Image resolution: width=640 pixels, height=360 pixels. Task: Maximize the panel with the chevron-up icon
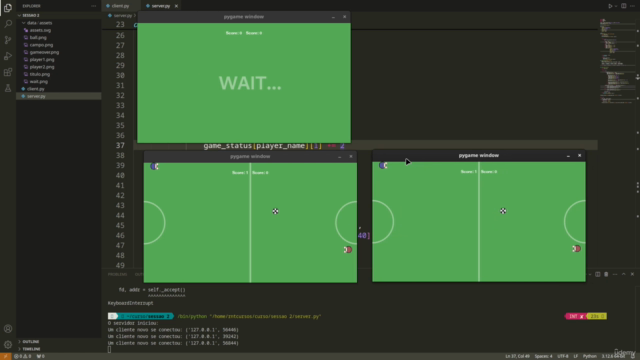click(624, 274)
